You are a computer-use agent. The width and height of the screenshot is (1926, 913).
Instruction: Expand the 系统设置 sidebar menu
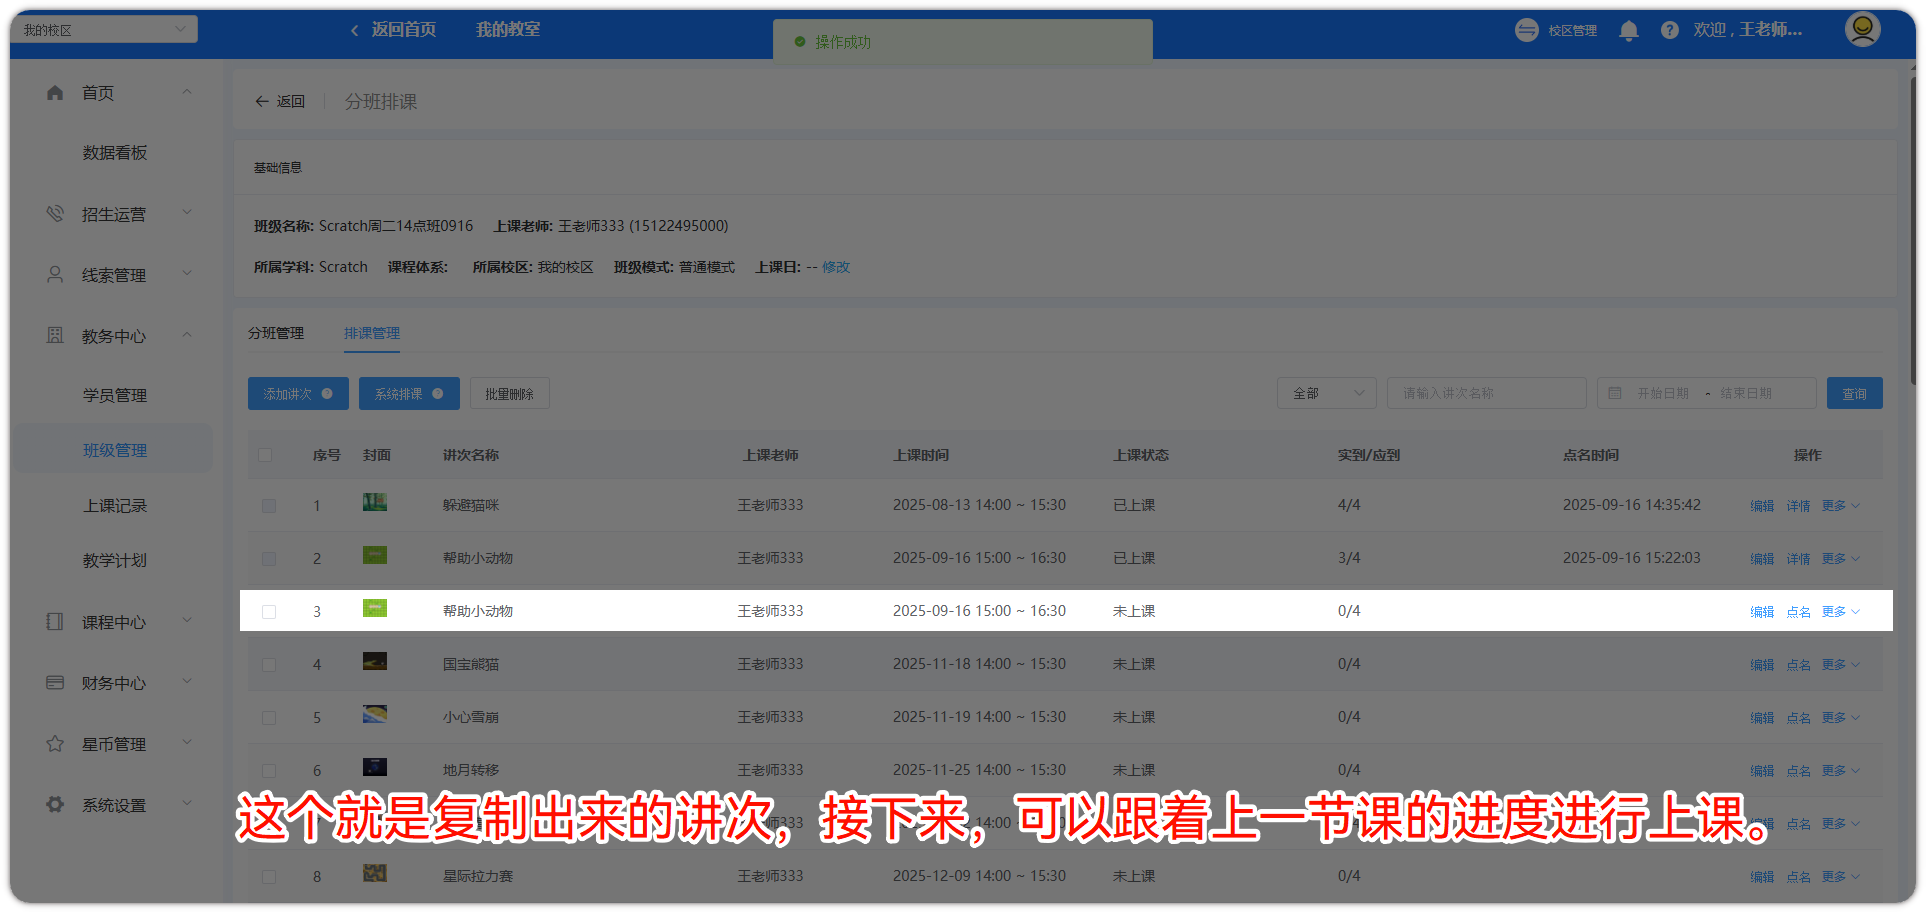tap(187, 804)
